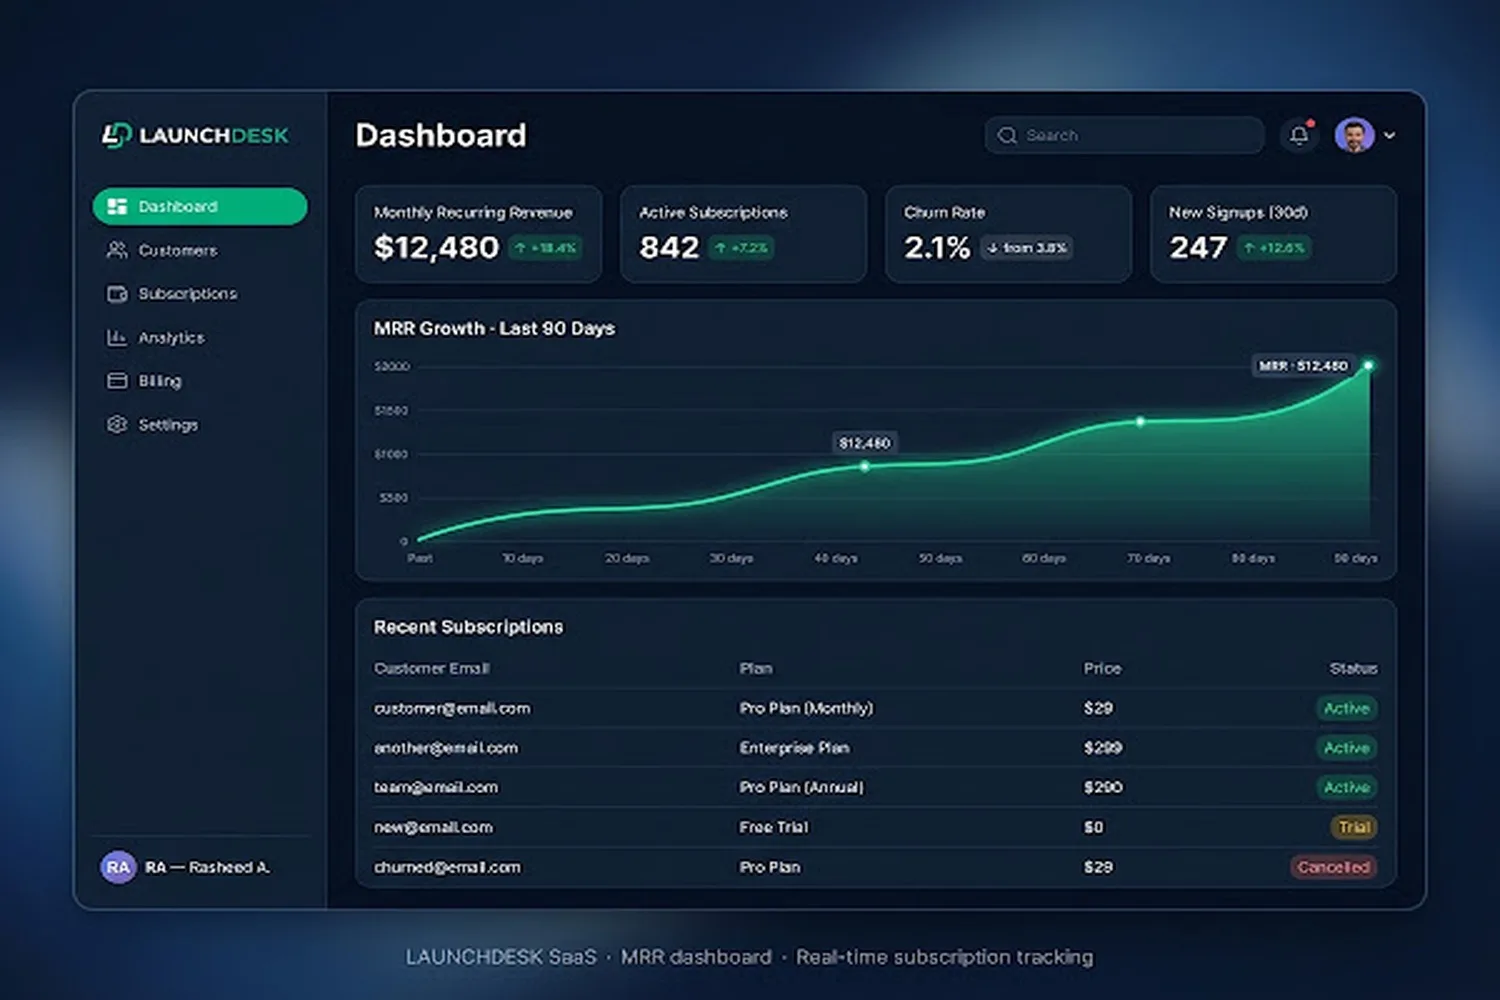The height and width of the screenshot is (1000, 1500).
Task: Click the profile avatar photo
Action: [1355, 135]
